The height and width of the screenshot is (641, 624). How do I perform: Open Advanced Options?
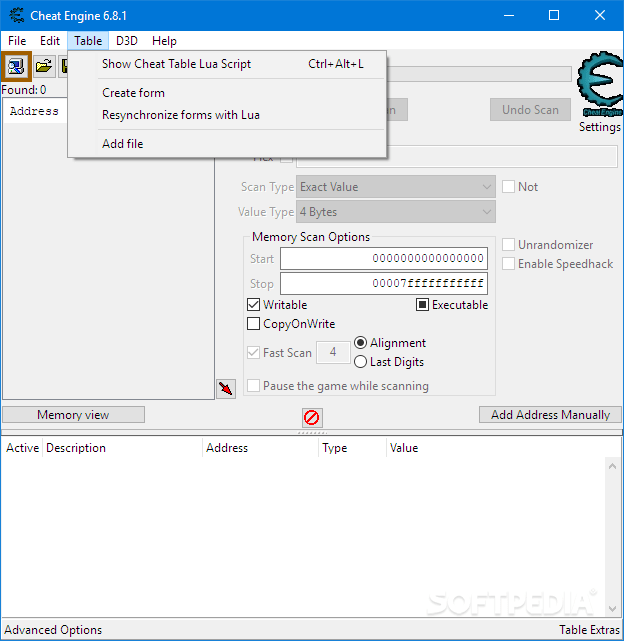point(53,630)
